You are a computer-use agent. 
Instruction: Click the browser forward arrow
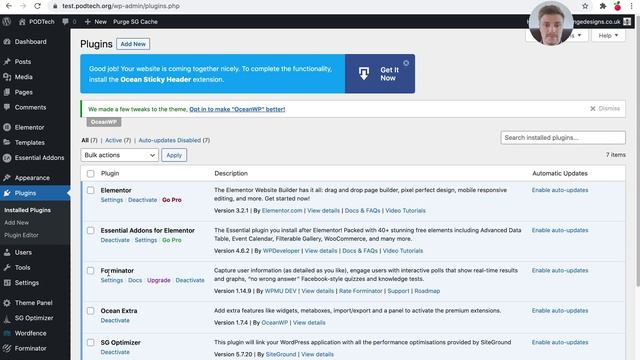[x=23, y=6]
